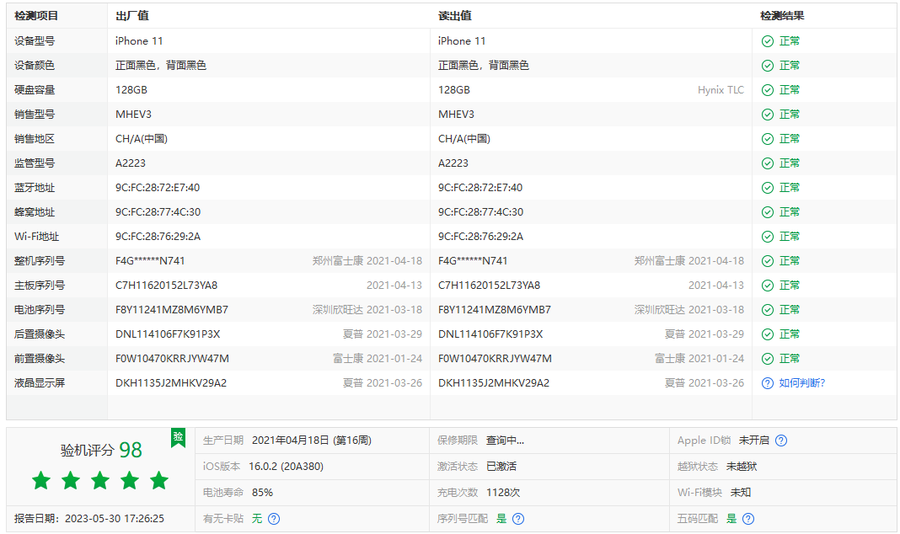Viewport: 900px width, 534px height.
Task: Click the help icon beside Apple ID锁 未开启
Action: (781, 440)
